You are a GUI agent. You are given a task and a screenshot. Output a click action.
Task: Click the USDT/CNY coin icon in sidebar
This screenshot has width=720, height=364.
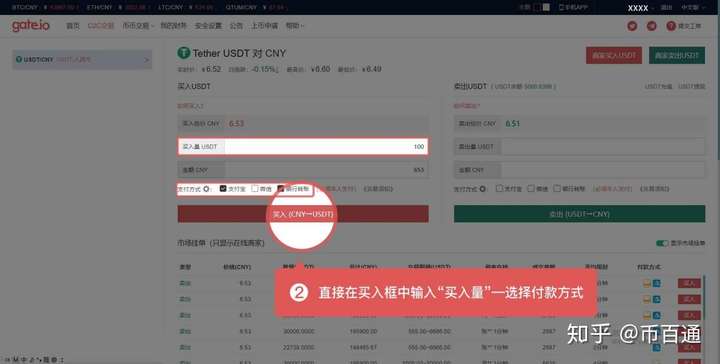point(19,59)
